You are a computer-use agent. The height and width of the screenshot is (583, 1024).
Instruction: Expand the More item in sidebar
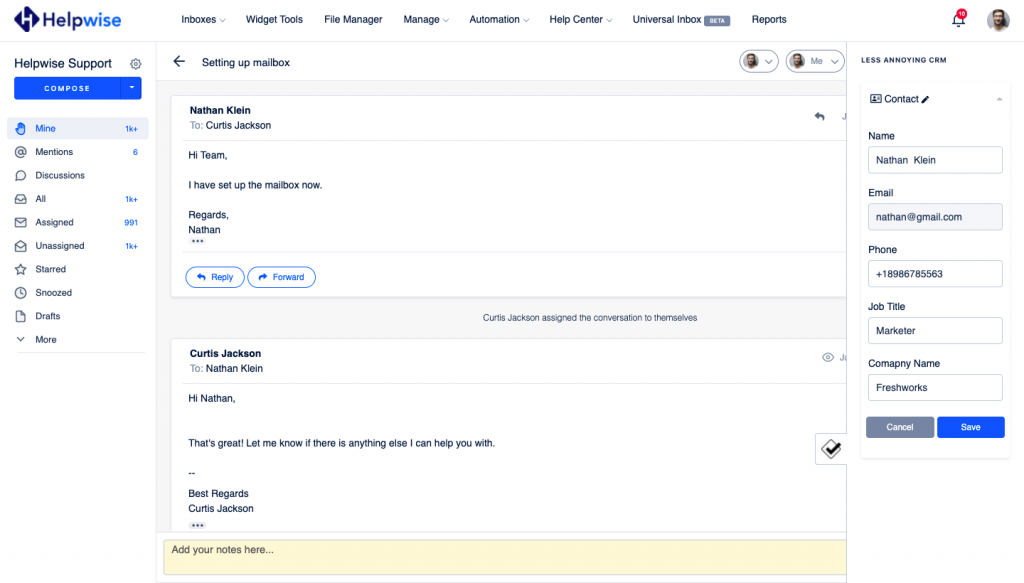pyautogui.click(x=46, y=340)
